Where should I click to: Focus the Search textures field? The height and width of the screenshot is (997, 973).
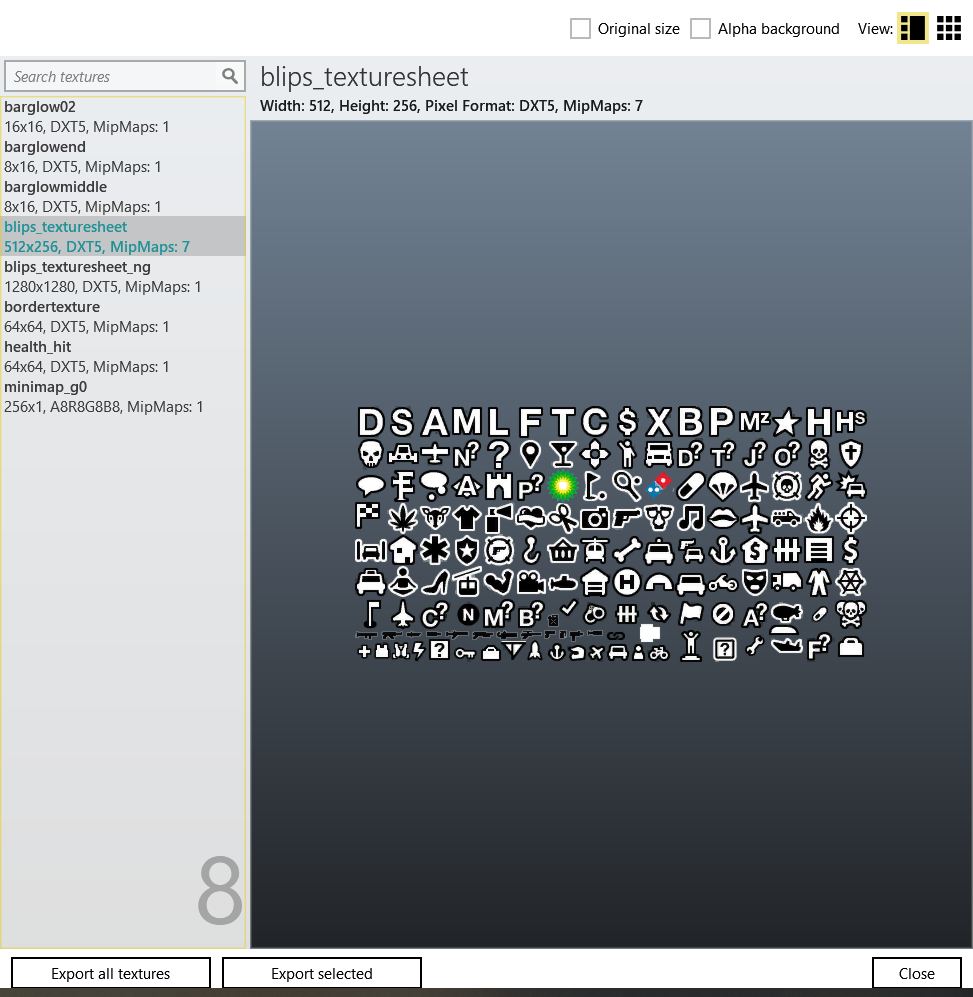pos(112,76)
